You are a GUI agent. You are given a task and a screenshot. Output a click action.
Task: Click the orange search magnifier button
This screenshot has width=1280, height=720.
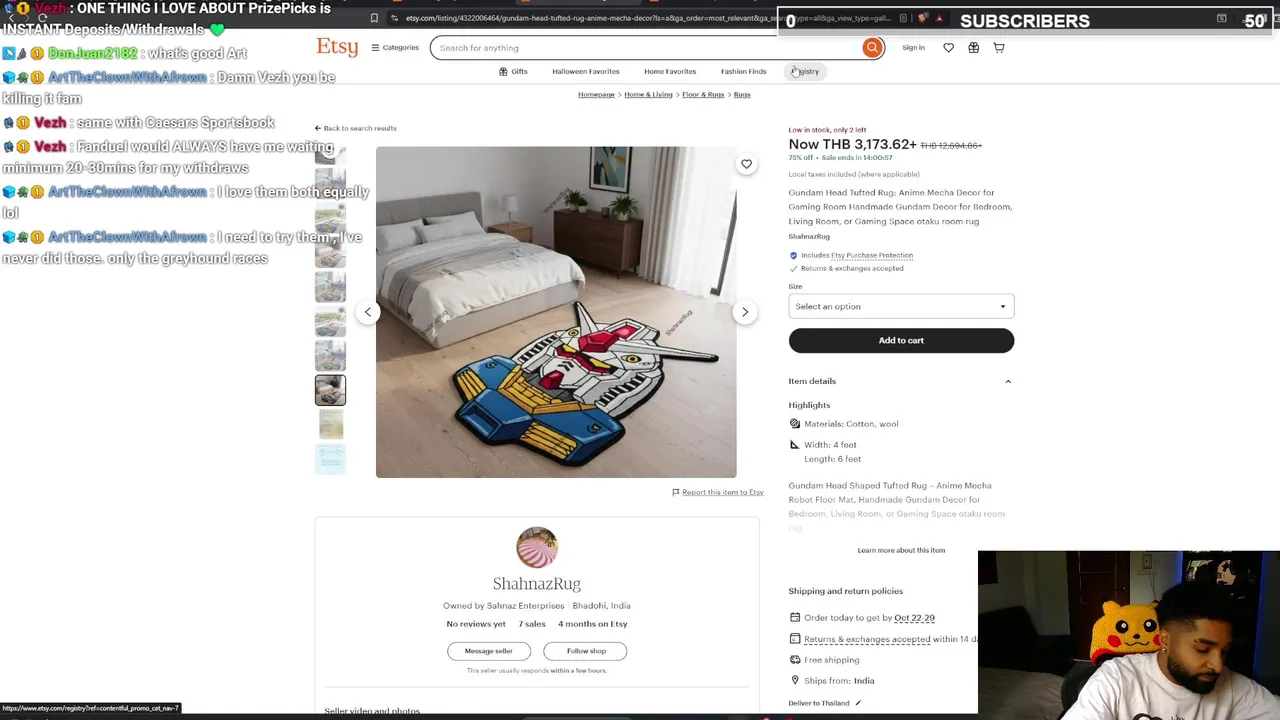872,47
